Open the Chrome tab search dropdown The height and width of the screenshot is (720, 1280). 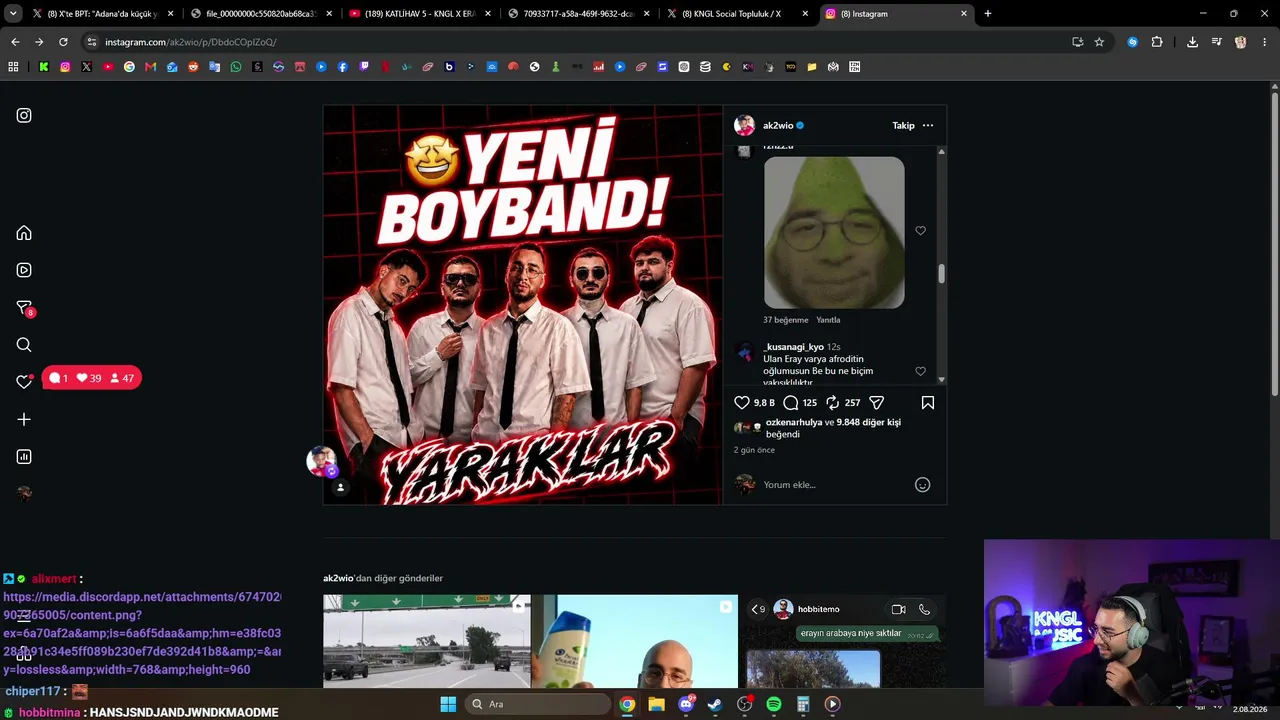12,14
